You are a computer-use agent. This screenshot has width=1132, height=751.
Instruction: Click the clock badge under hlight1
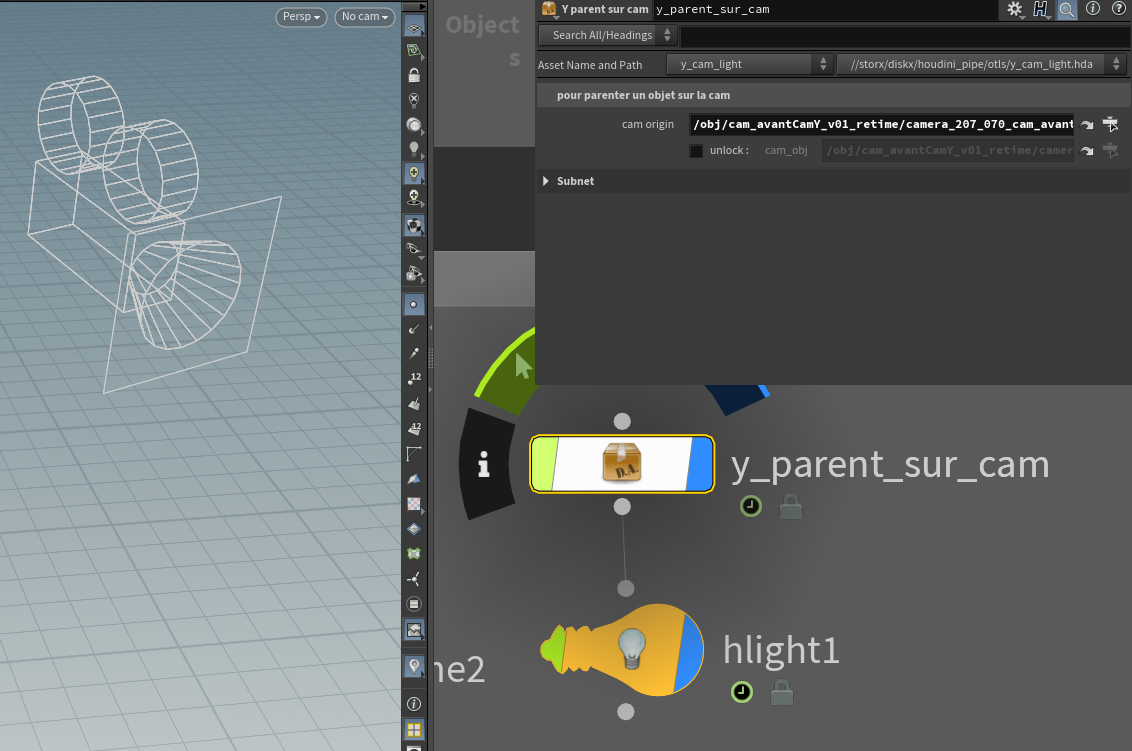pos(741,692)
